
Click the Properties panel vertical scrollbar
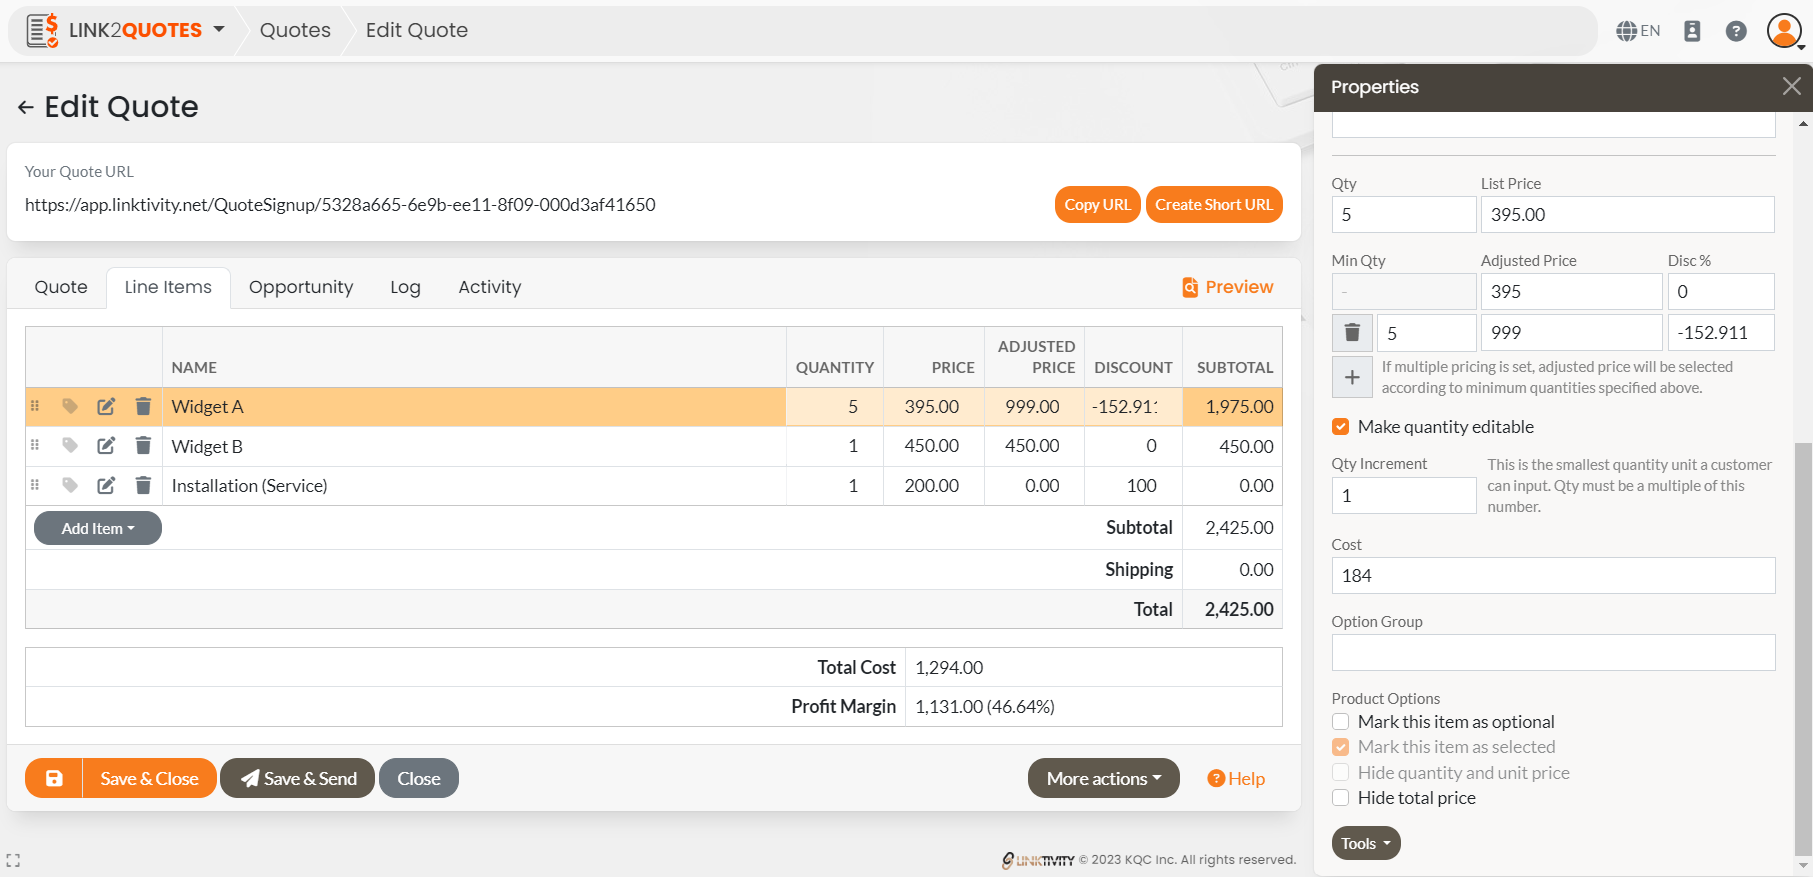tap(1803, 650)
